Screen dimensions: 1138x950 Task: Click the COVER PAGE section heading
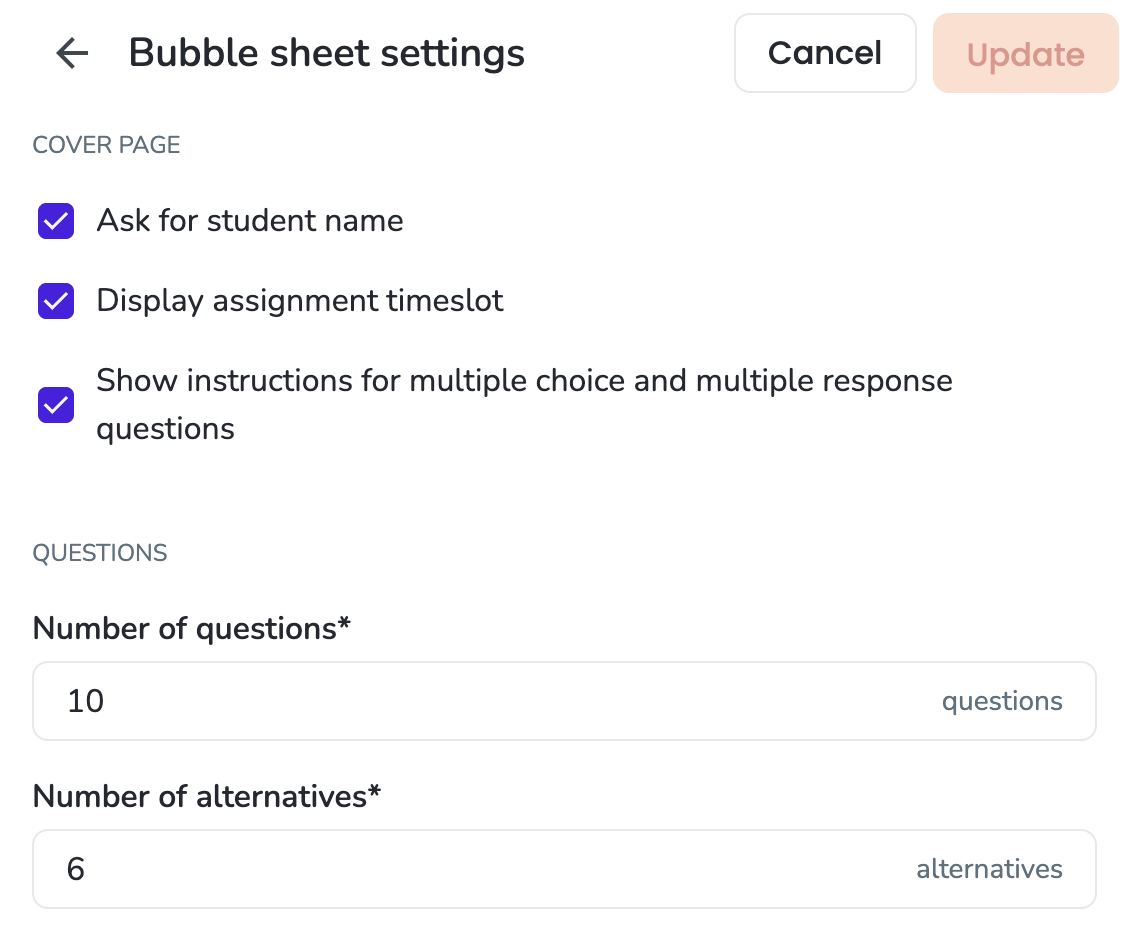coord(106,145)
